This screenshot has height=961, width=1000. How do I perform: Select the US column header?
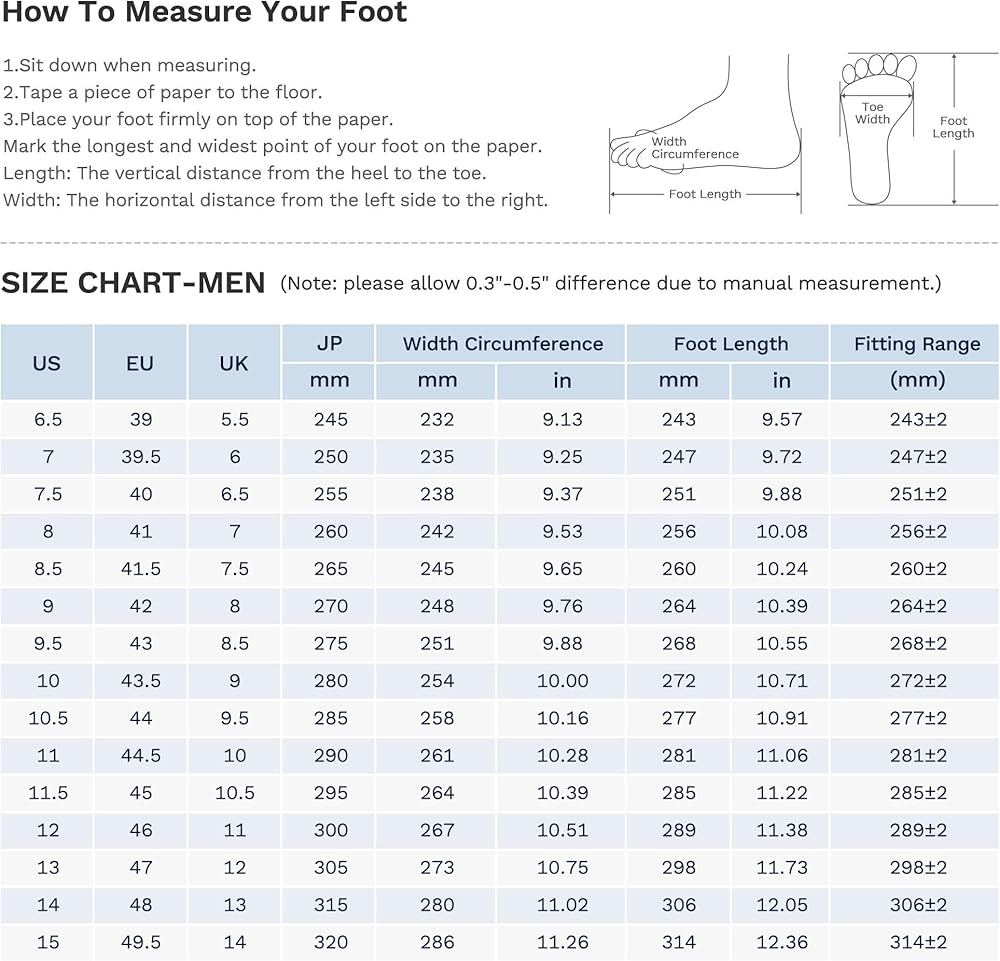(47, 362)
